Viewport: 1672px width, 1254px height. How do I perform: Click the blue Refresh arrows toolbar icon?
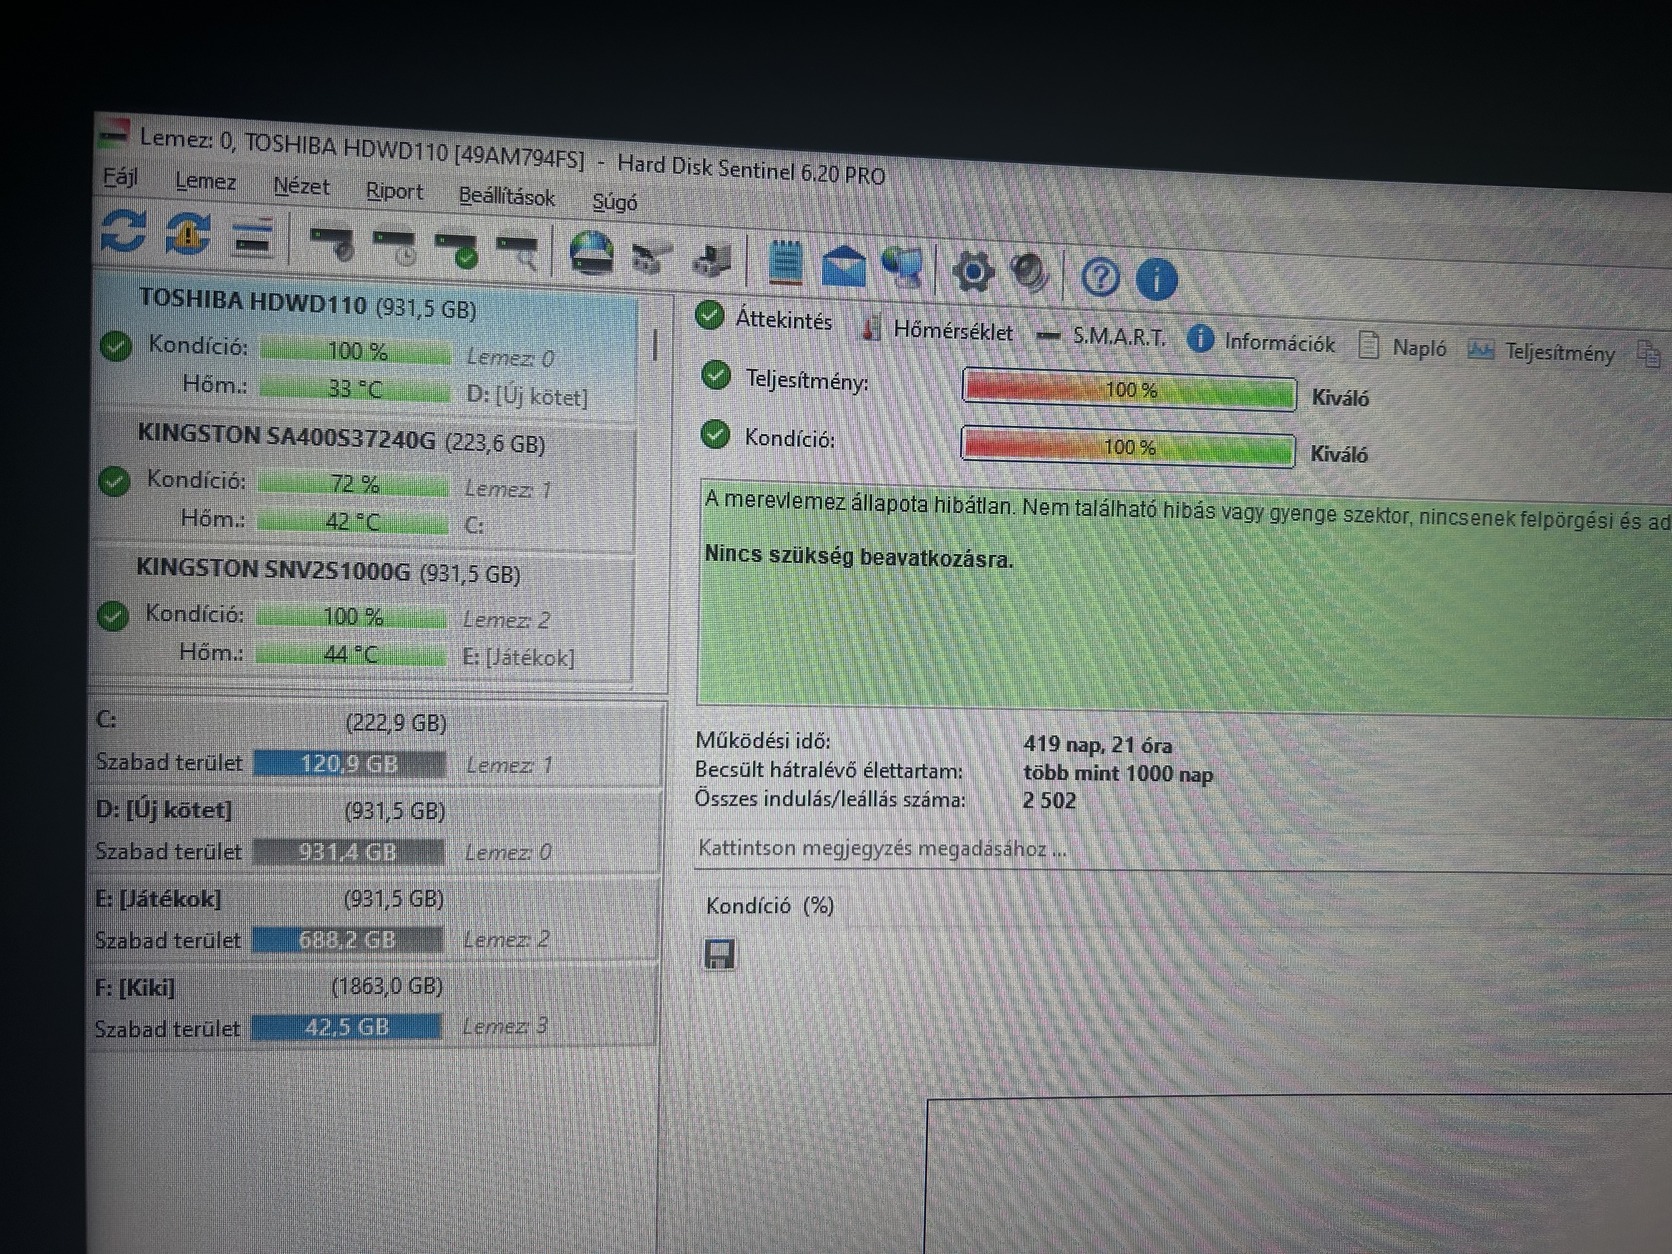123,231
